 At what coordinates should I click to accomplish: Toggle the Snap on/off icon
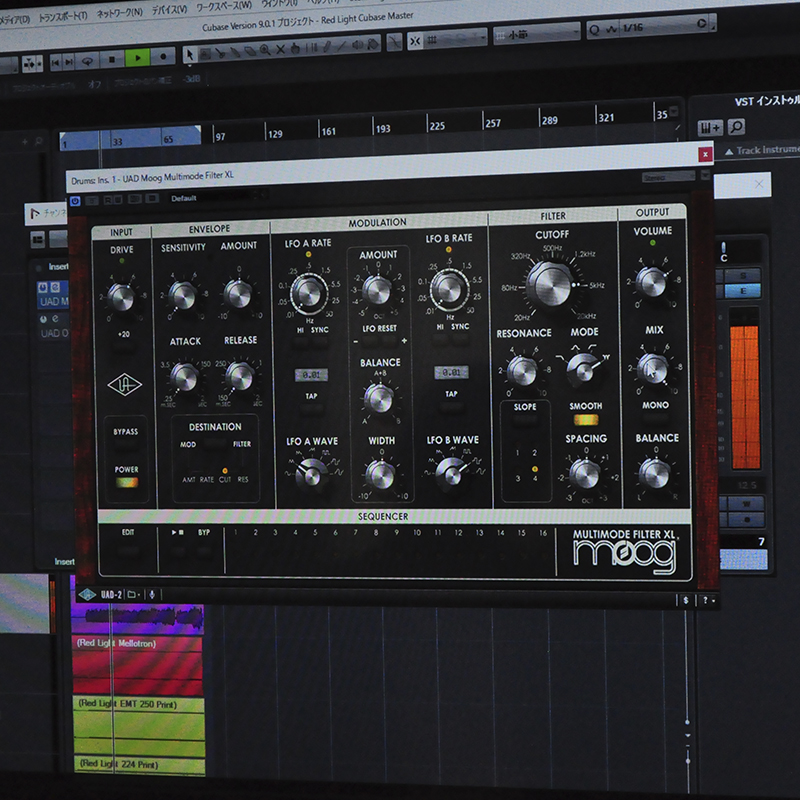point(415,41)
